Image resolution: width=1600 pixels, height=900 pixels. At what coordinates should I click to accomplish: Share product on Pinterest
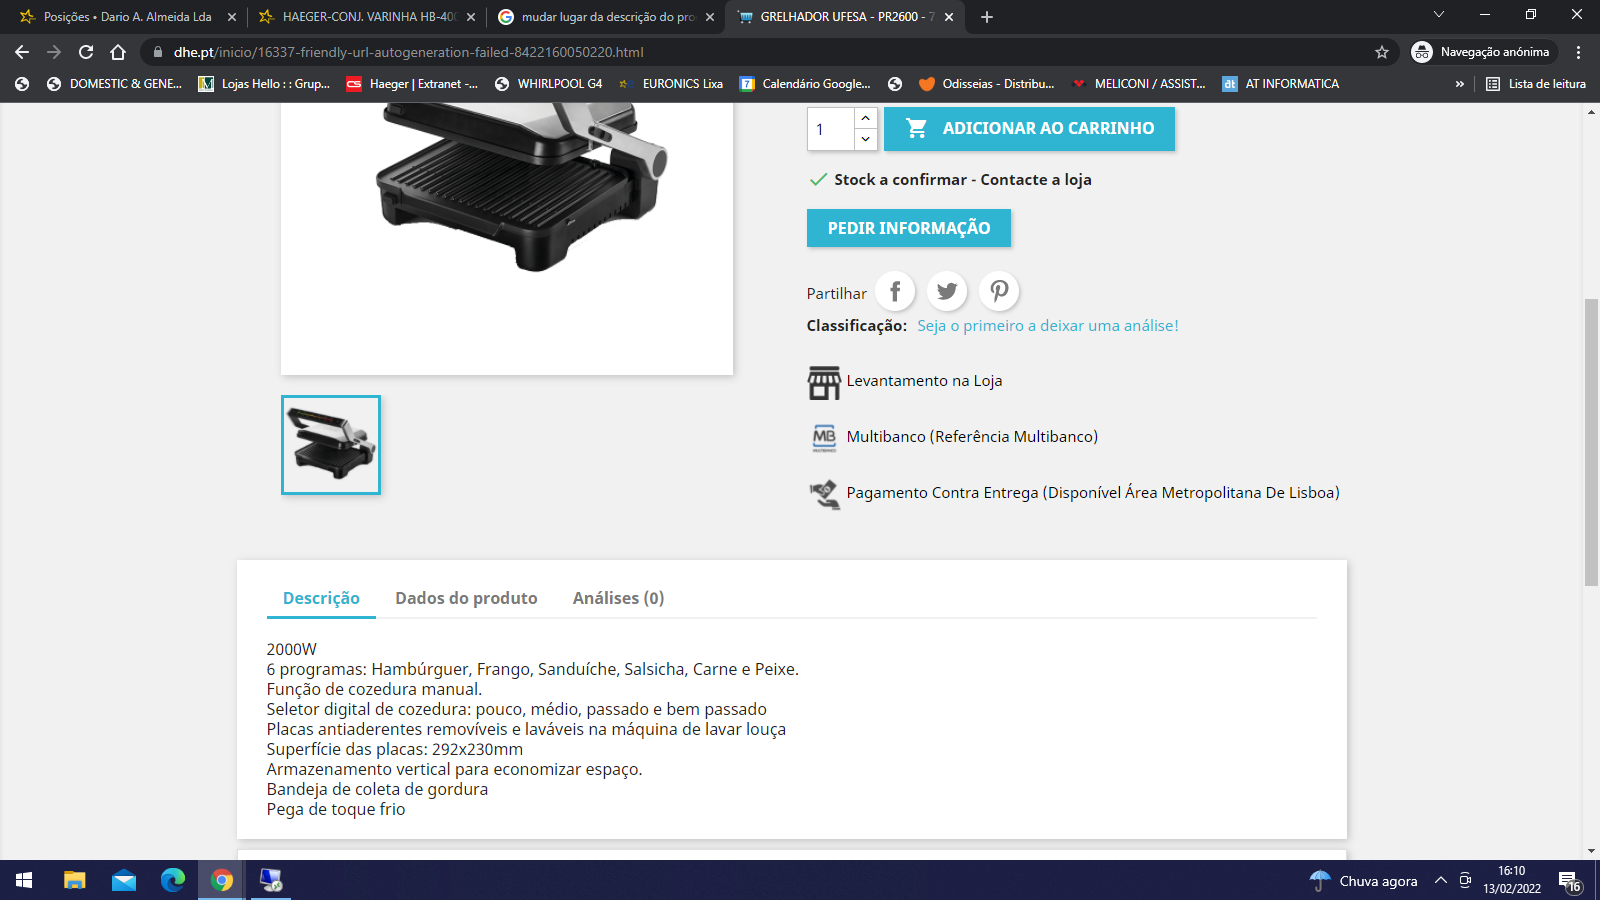(x=999, y=291)
